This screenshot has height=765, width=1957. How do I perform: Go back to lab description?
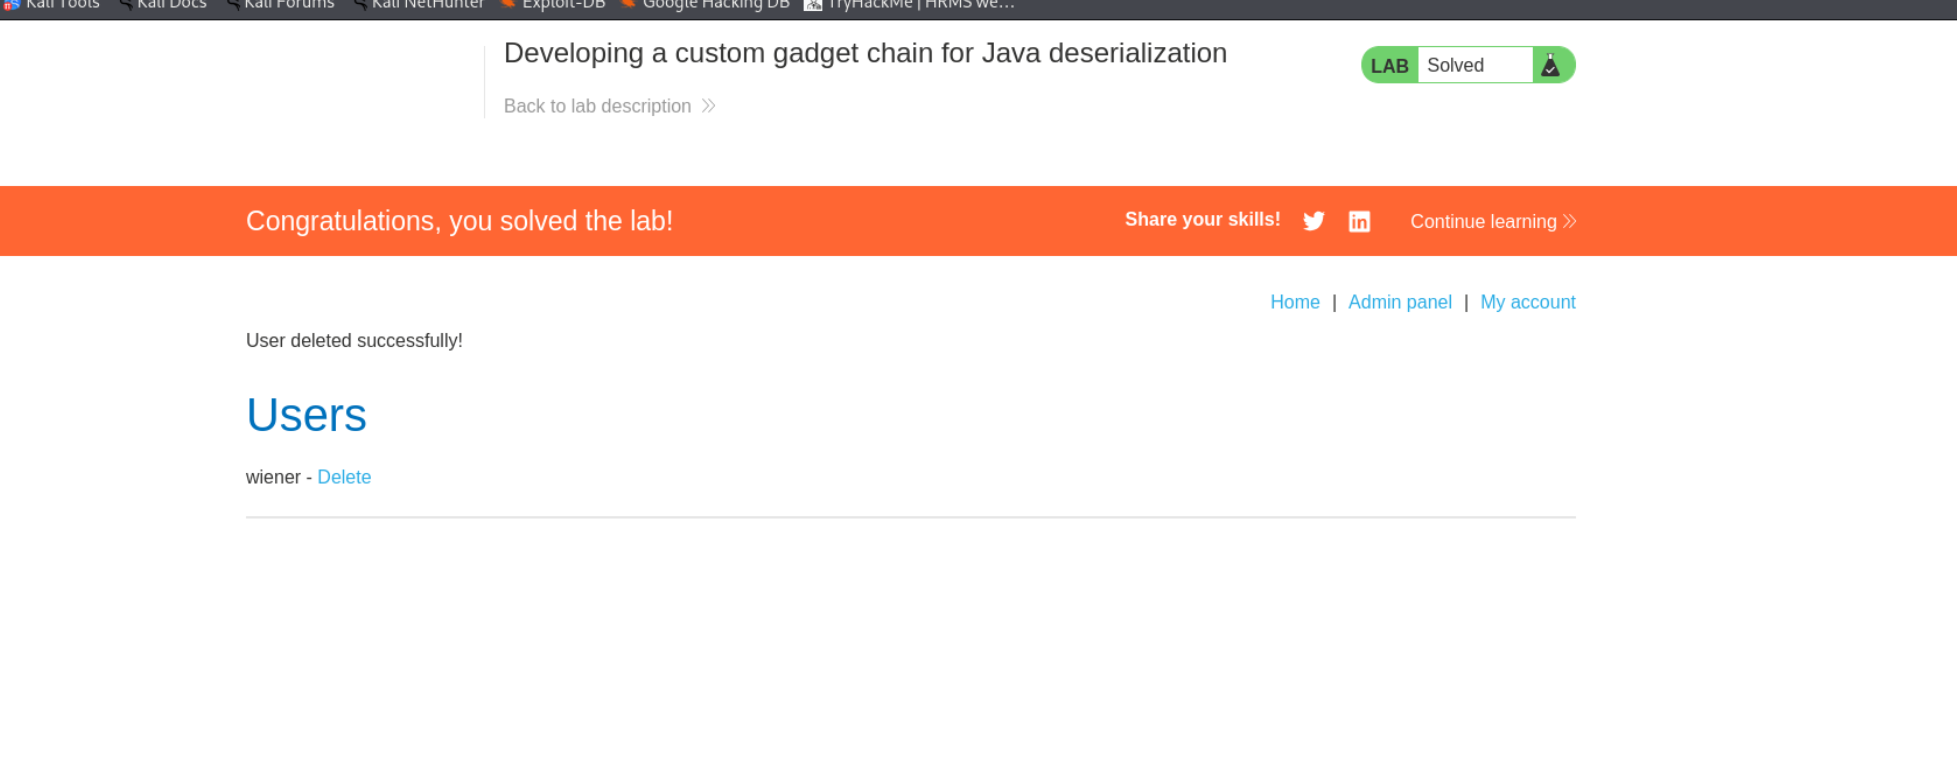click(609, 106)
